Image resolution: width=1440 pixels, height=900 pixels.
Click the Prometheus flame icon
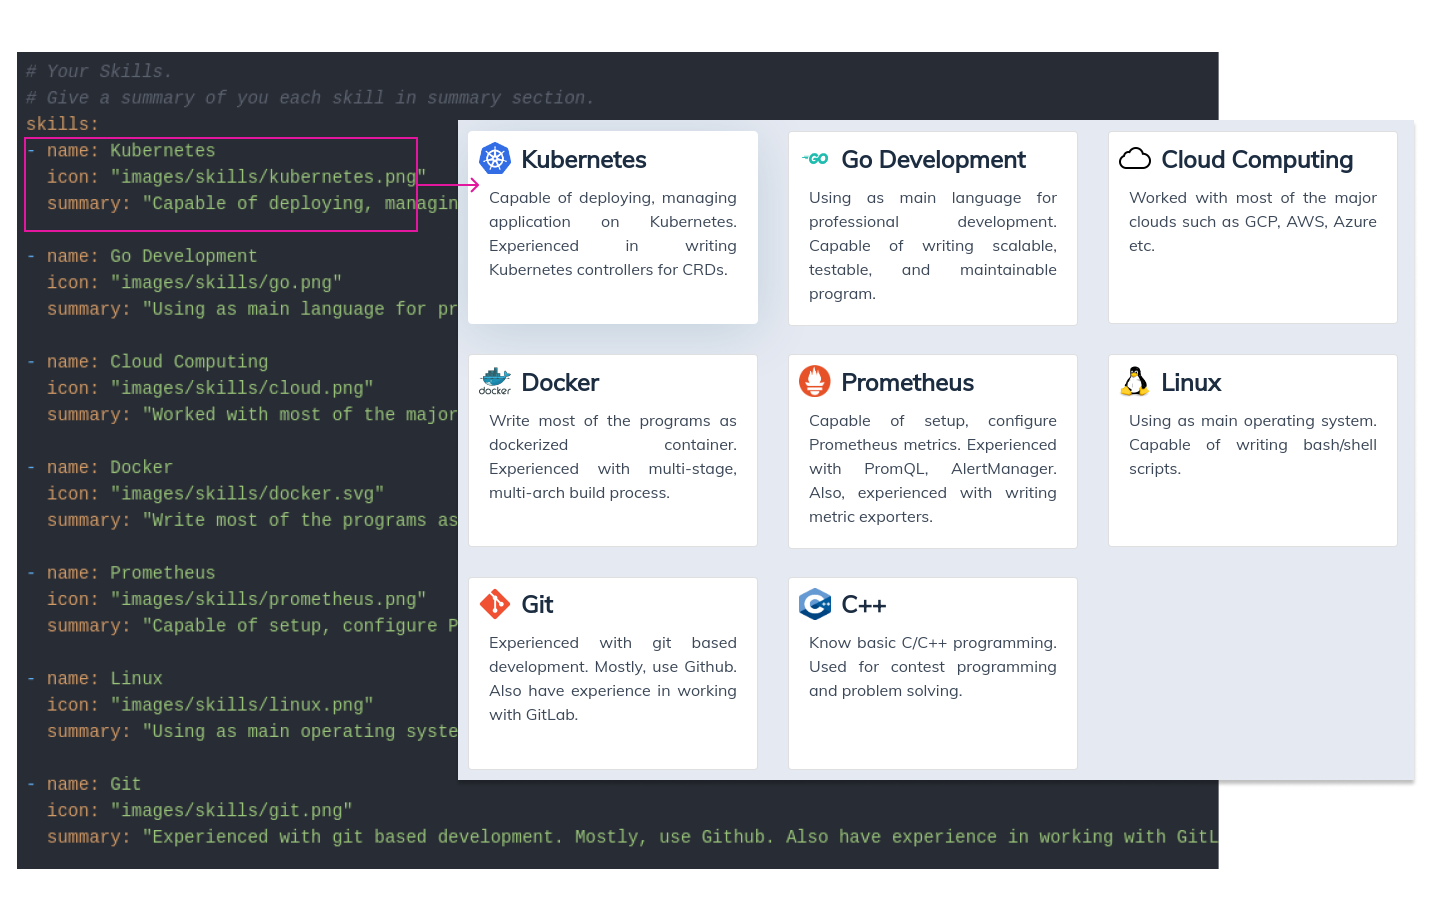pos(815,382)
